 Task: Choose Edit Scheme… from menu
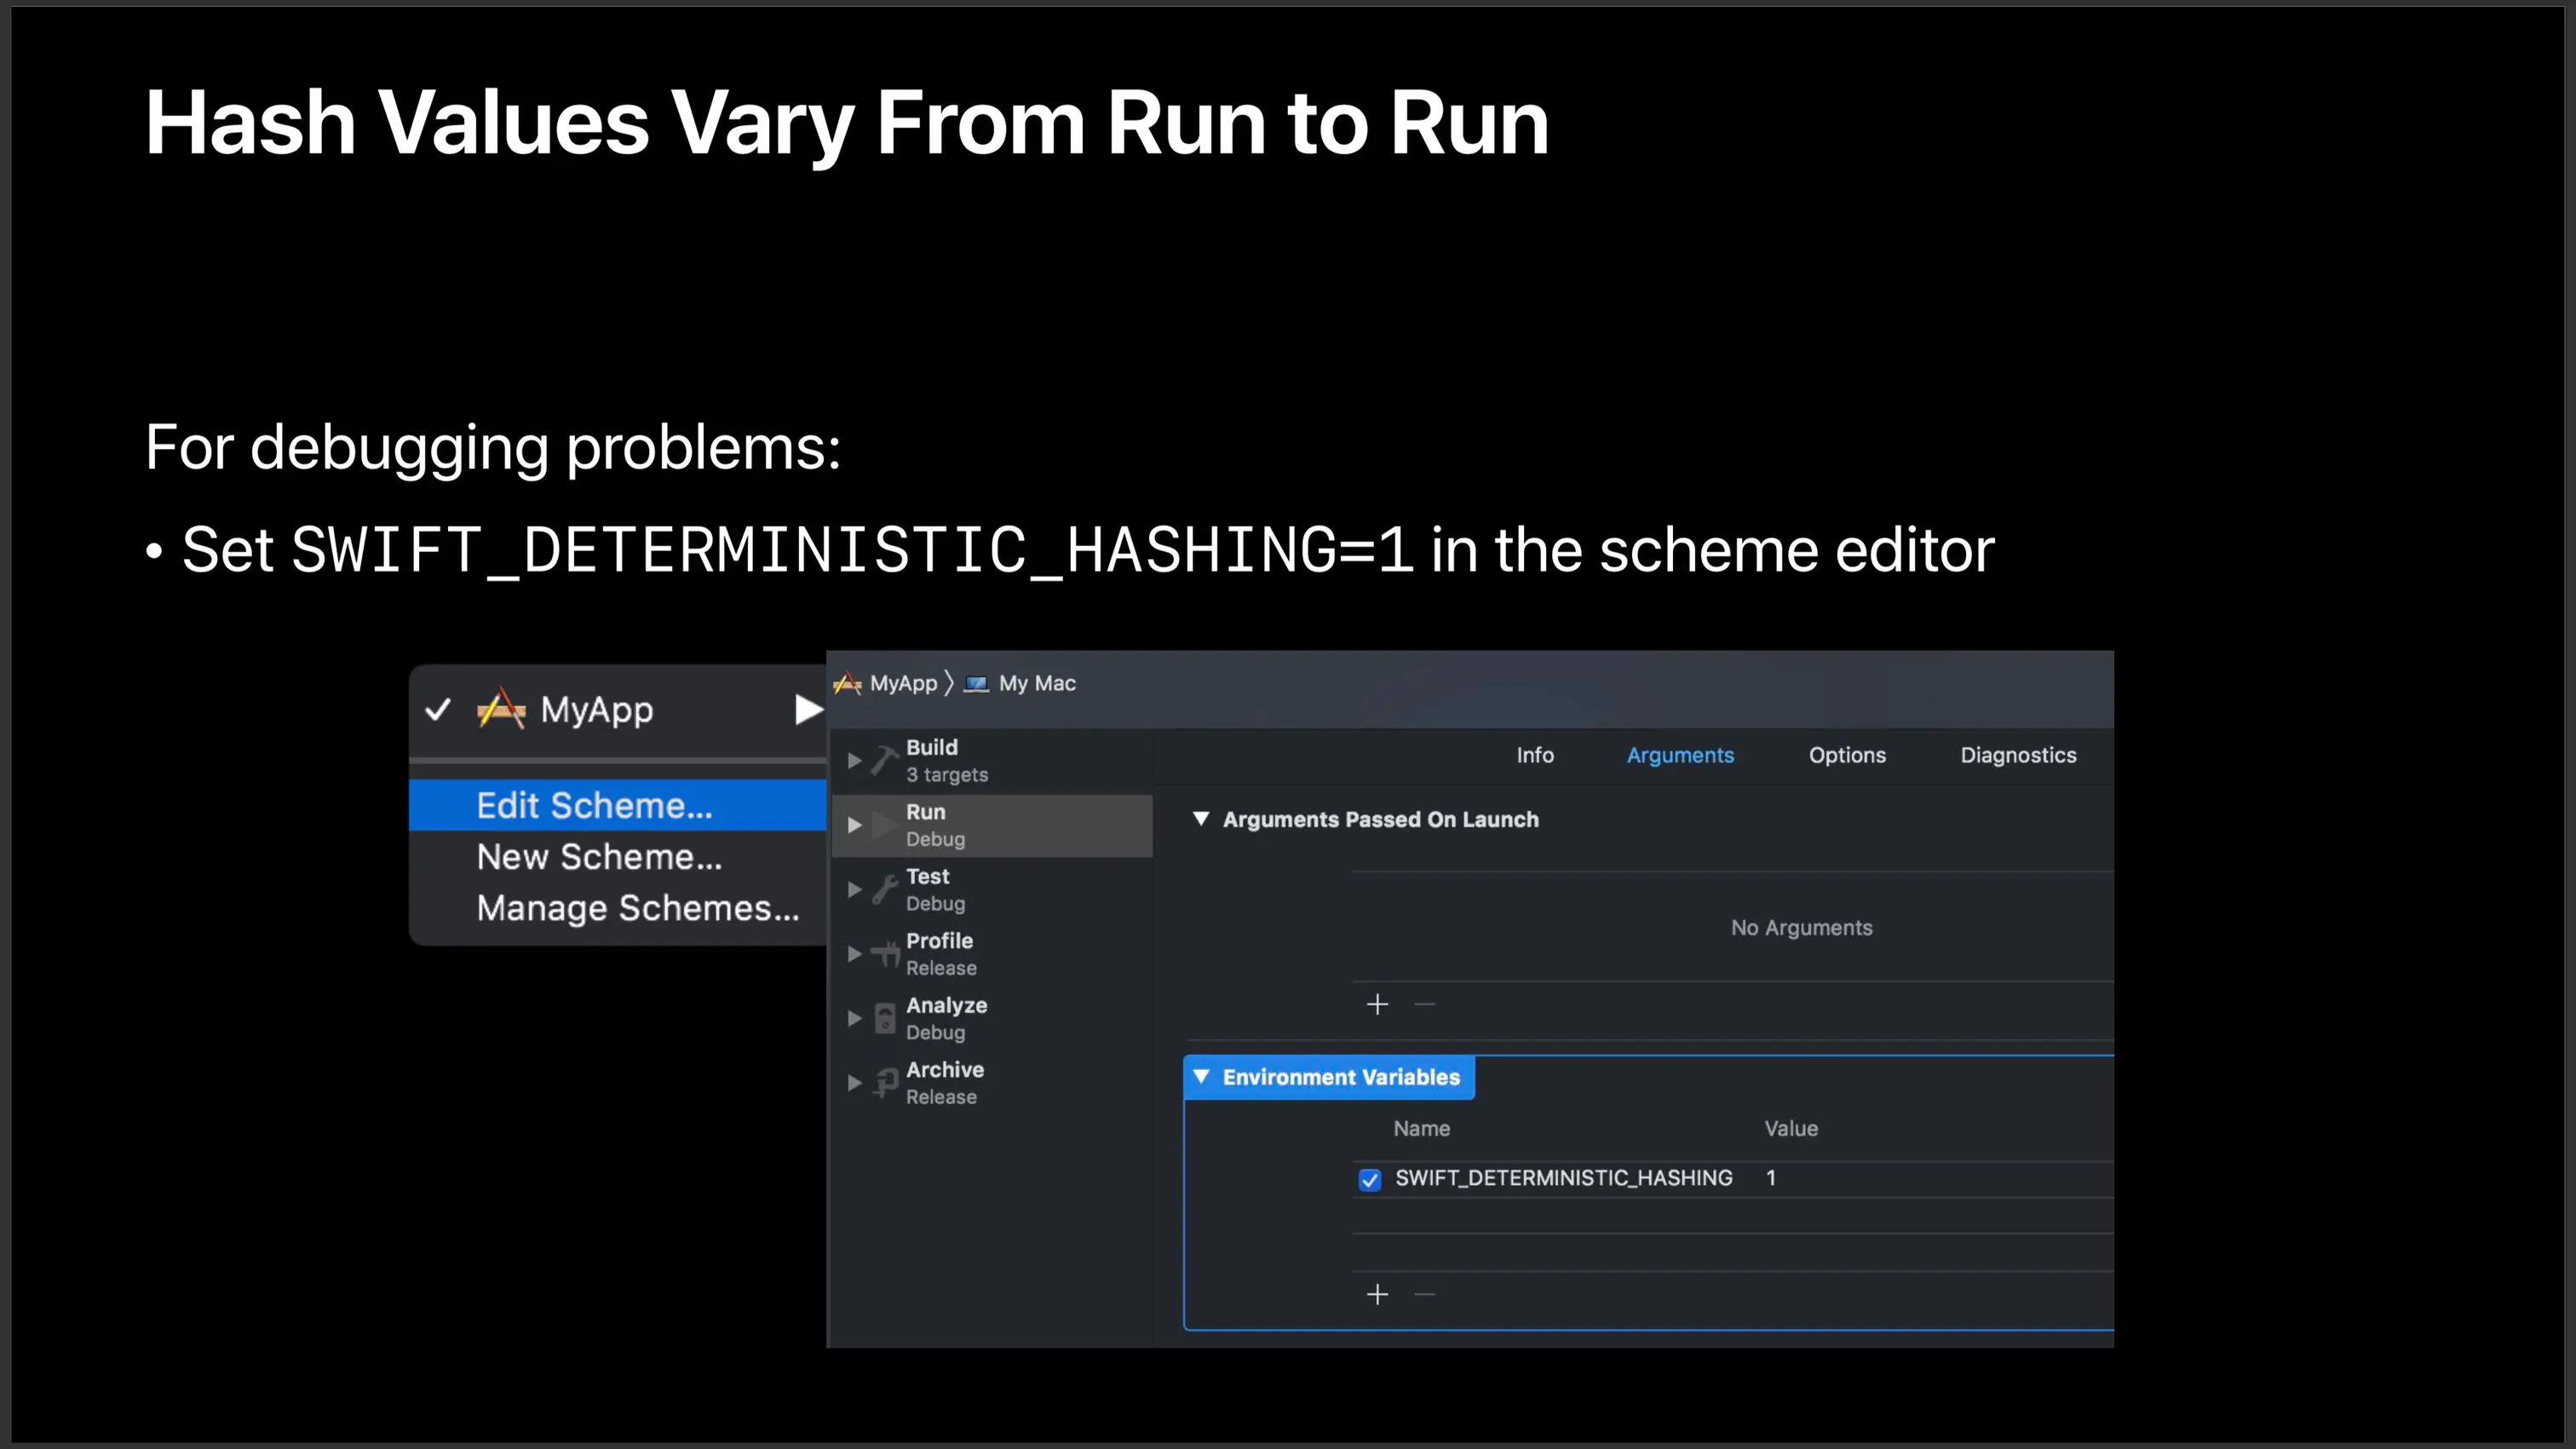click(x=594, y=805)
